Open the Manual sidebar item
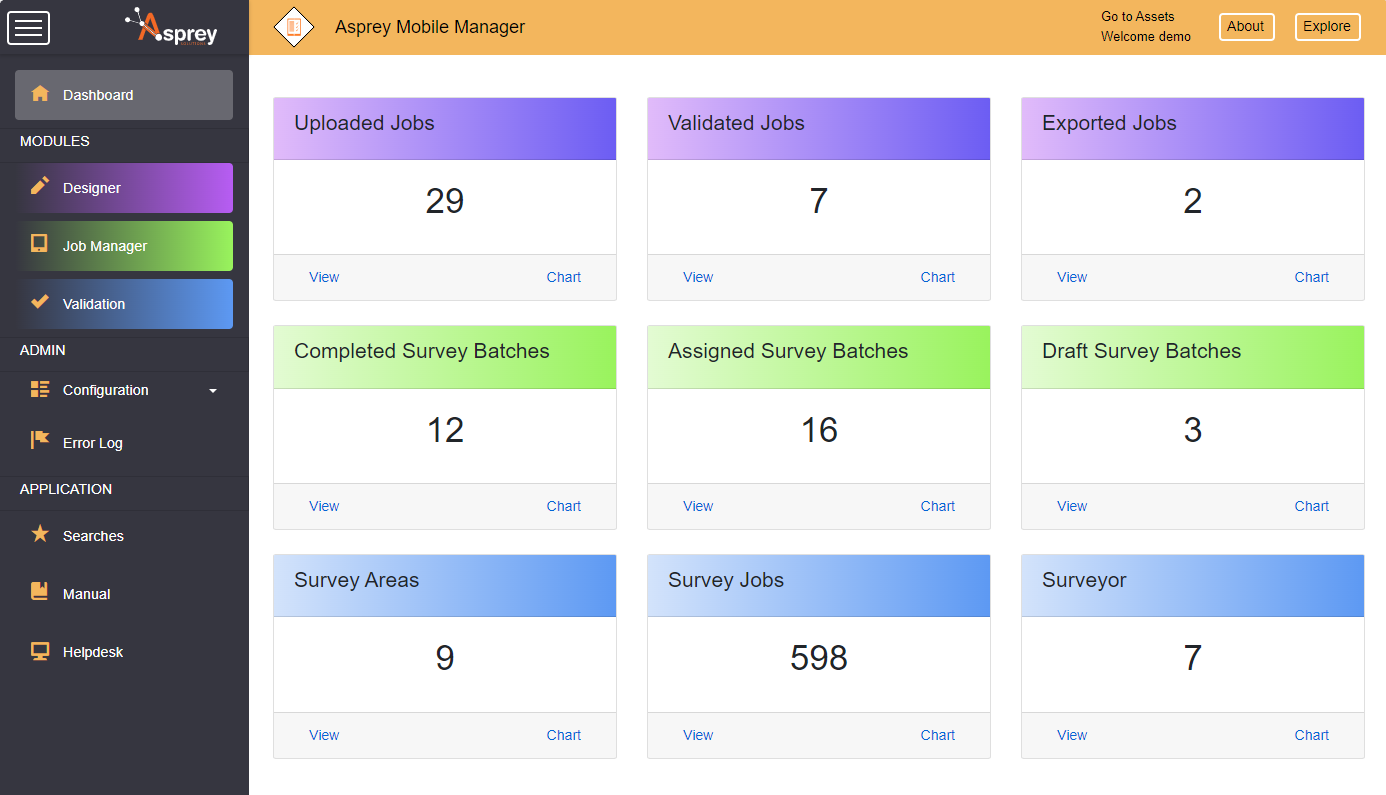This screenshot has width=1386, height=795. coord(86,594)
